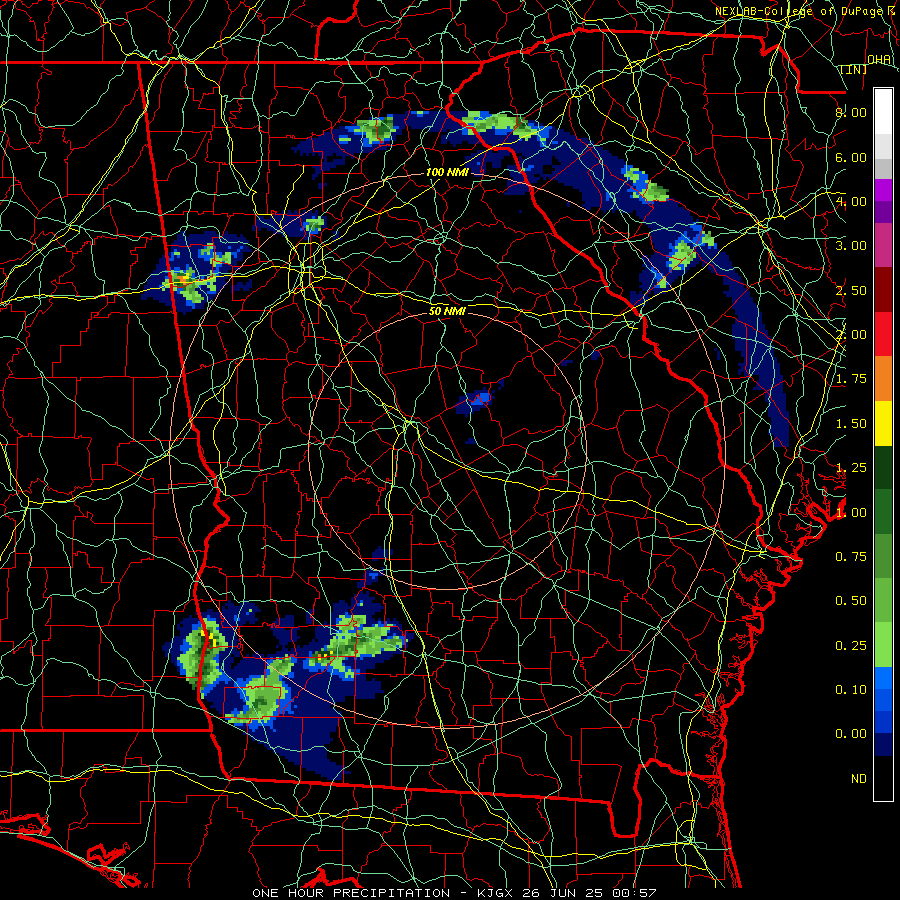The image size is (900, 900).
Task: Click the OHA product code label
Action: point(879,60)
